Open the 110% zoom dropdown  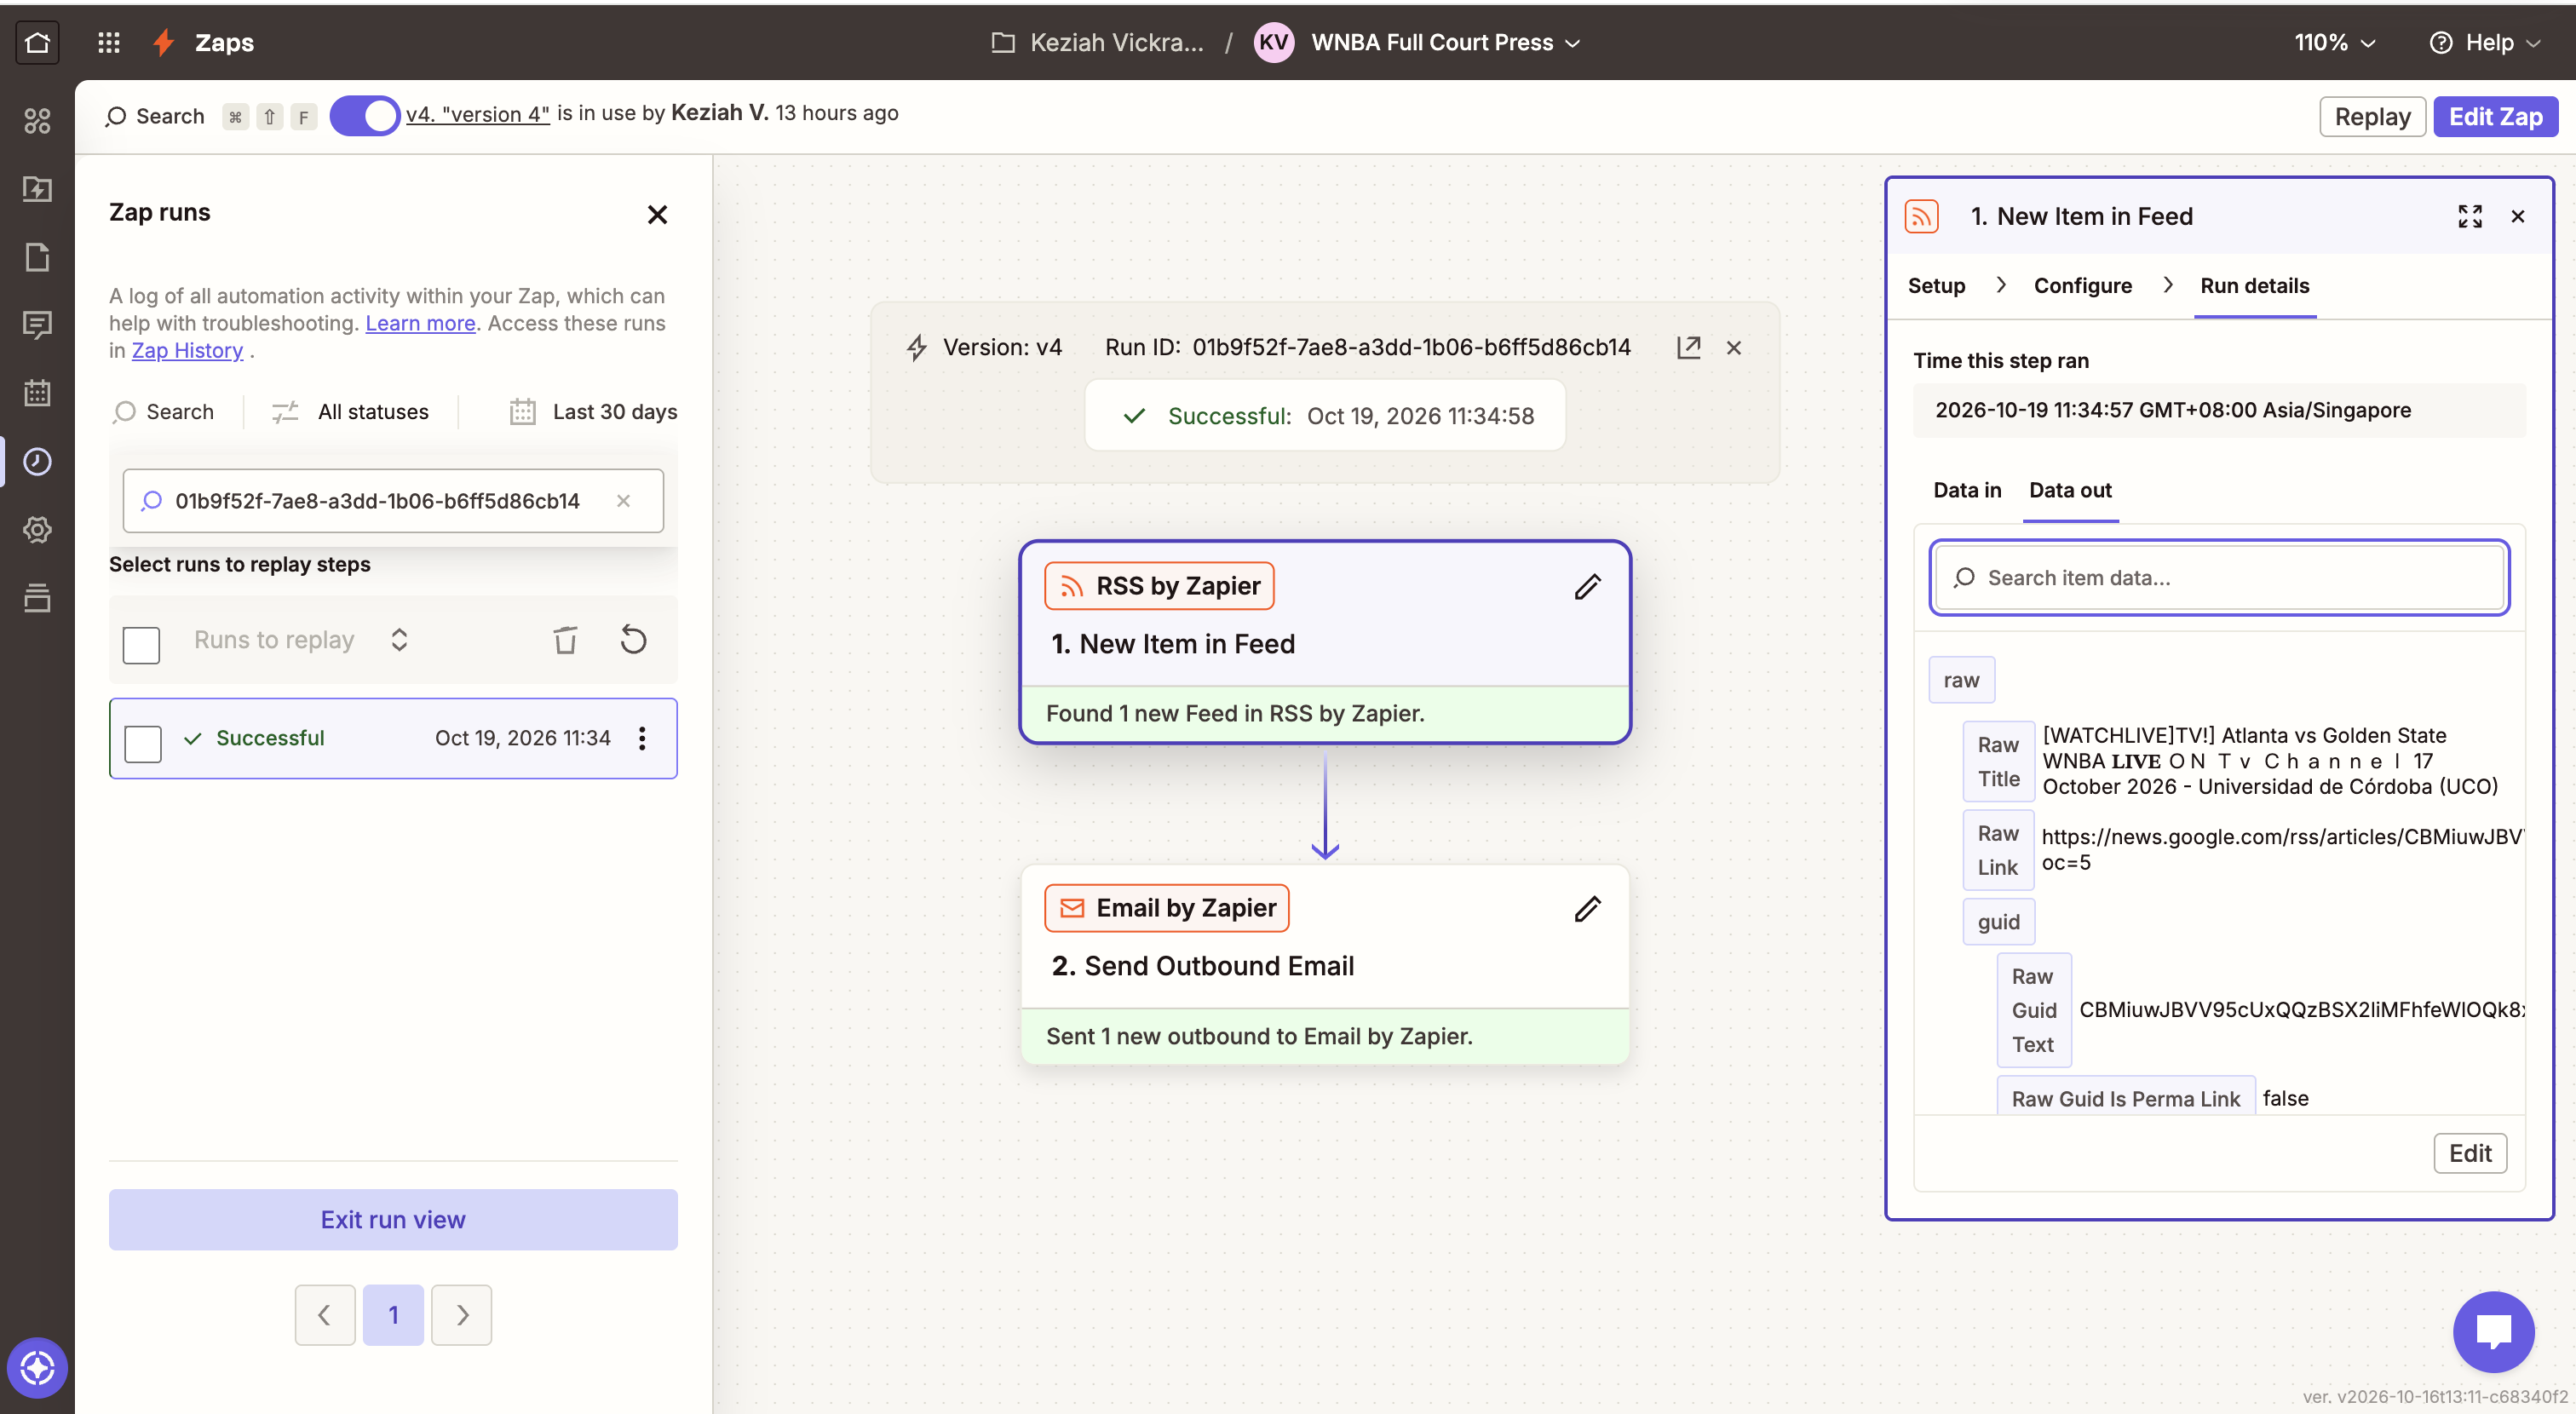(x=2334, y=42)
